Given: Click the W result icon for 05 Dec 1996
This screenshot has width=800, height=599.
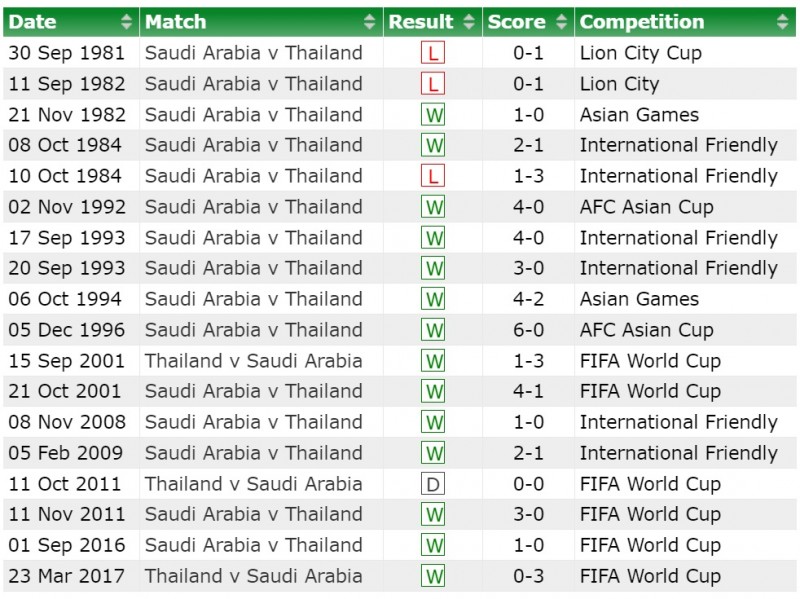Looking at the screenshot, I should (433, 330).
